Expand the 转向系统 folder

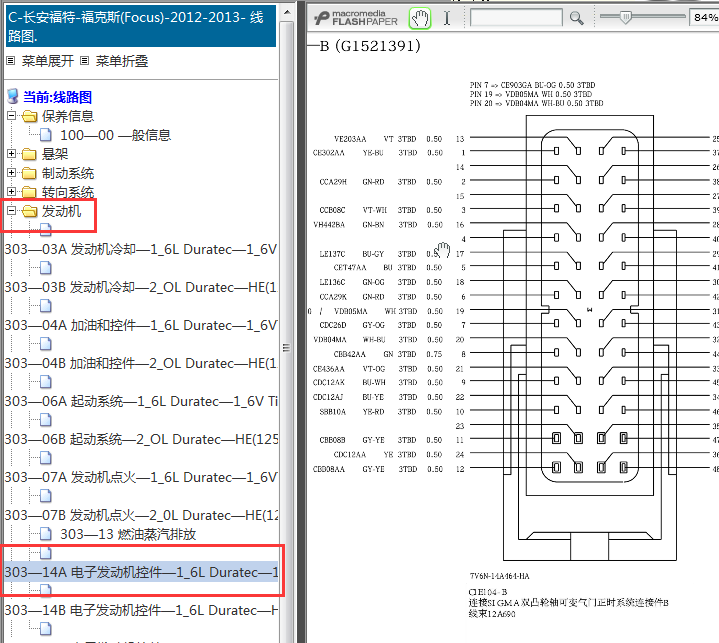click(x=11, y=192)
